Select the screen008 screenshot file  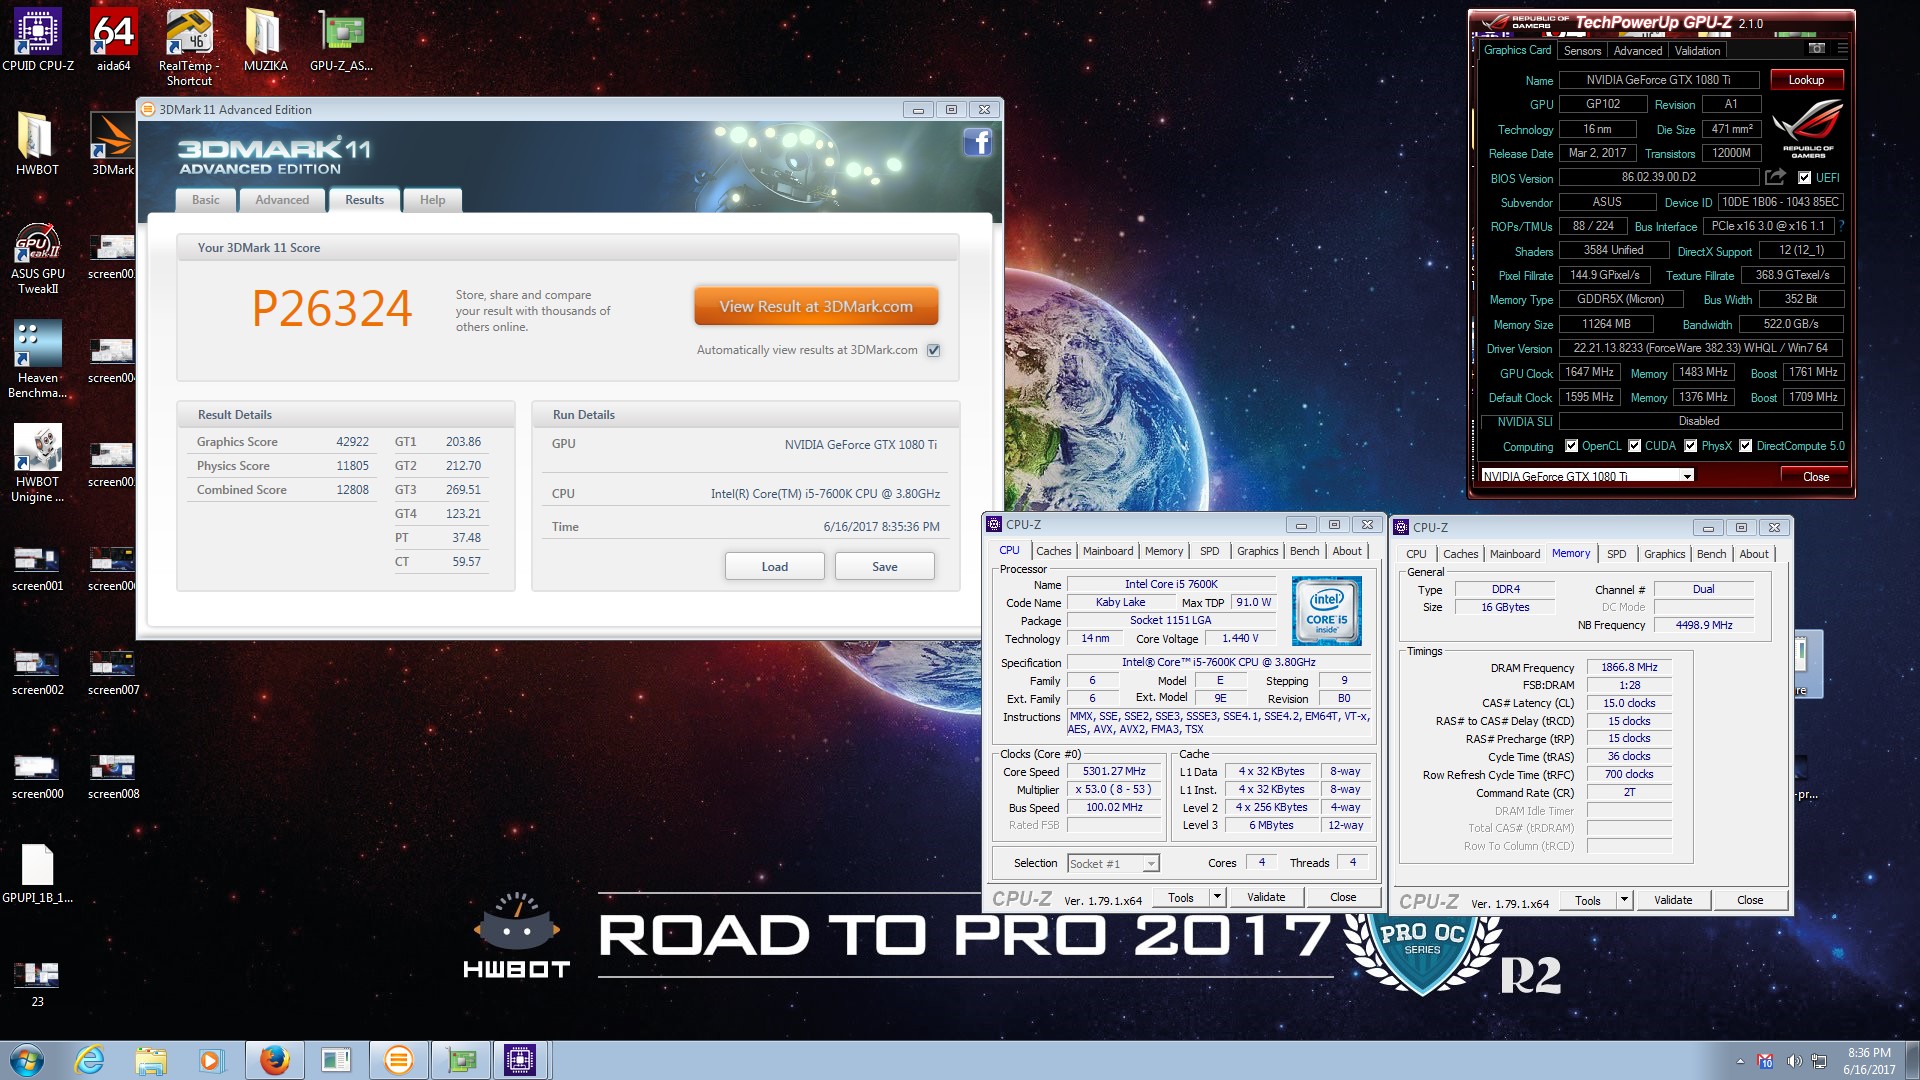(113, 777)
